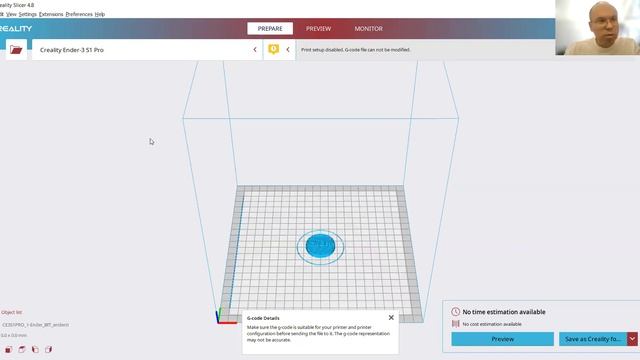Click the yellow print setup warning icon

click(273, 49)
